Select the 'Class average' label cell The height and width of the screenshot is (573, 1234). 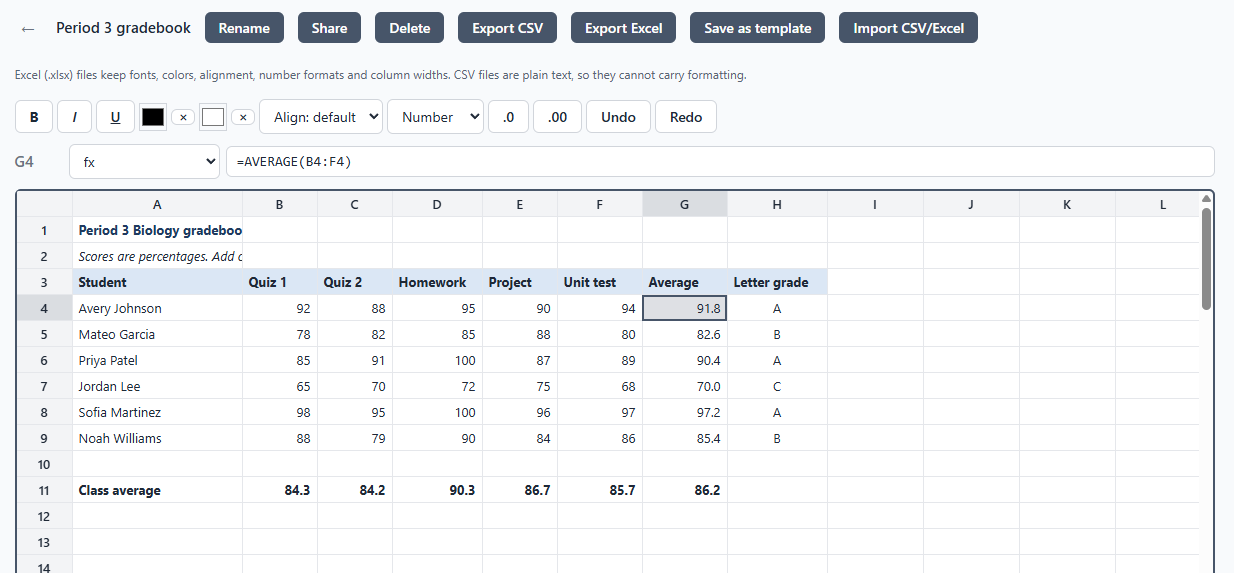tap(158, 490)
